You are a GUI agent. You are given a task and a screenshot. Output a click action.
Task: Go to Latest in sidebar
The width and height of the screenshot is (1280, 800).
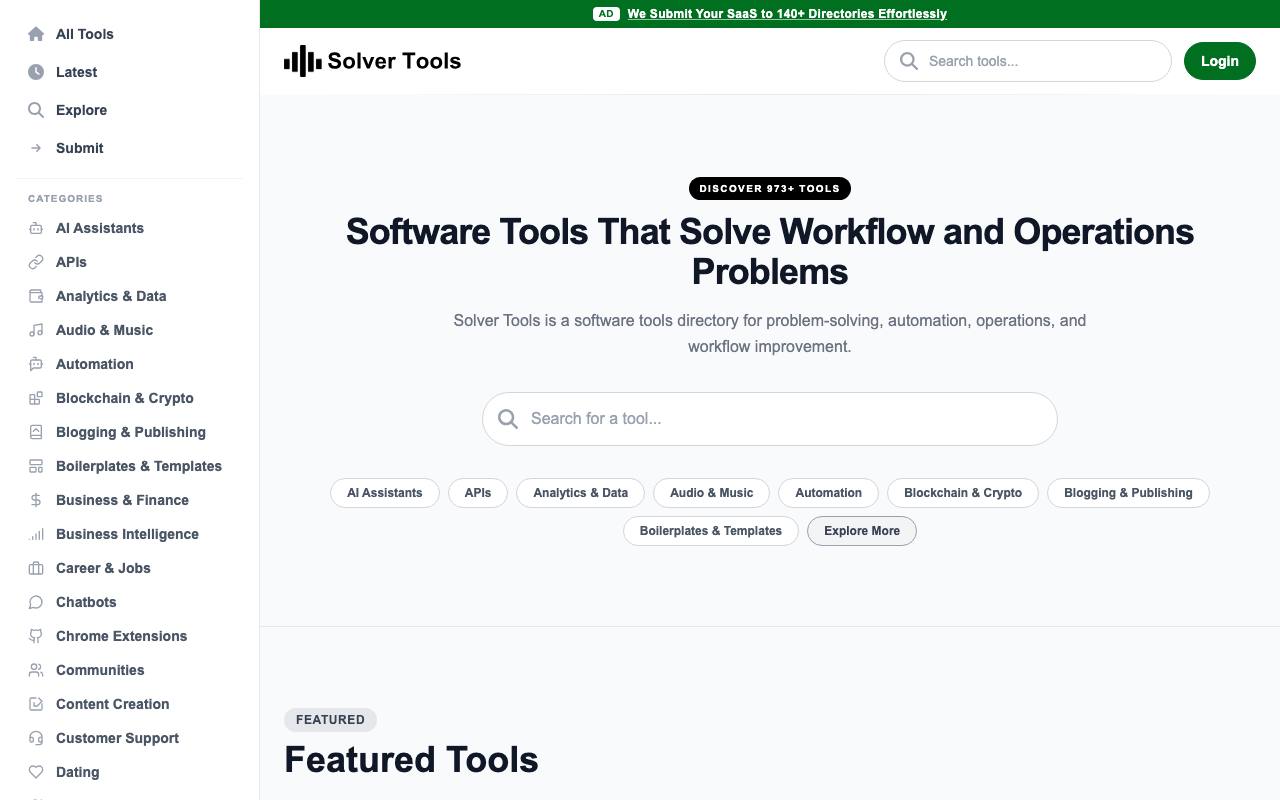tap(130, 72)
